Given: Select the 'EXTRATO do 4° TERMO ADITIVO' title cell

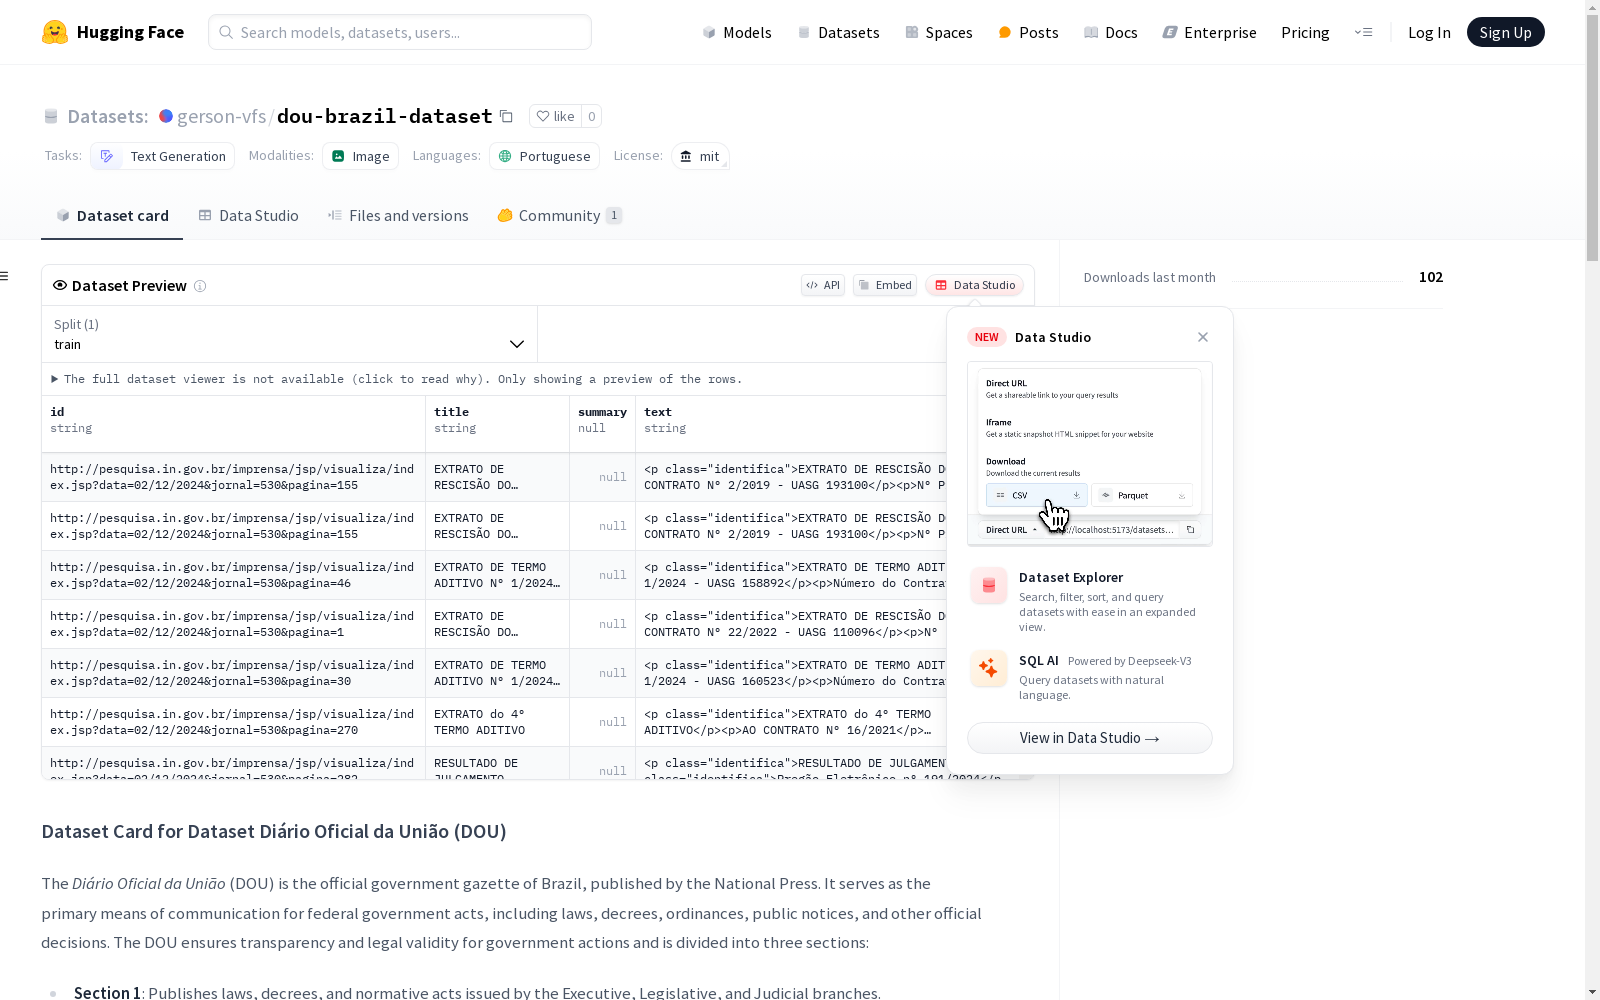Looking at the screenshot, I should [497, 722].
